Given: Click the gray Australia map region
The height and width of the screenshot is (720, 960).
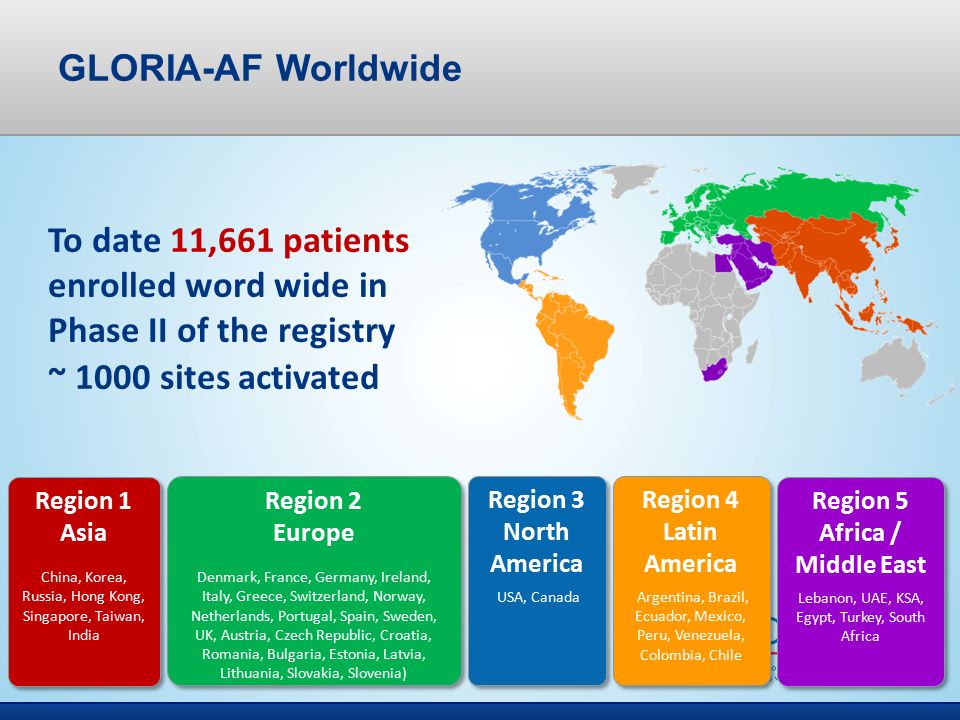Looking at the screenshot, I should point(895,366).
